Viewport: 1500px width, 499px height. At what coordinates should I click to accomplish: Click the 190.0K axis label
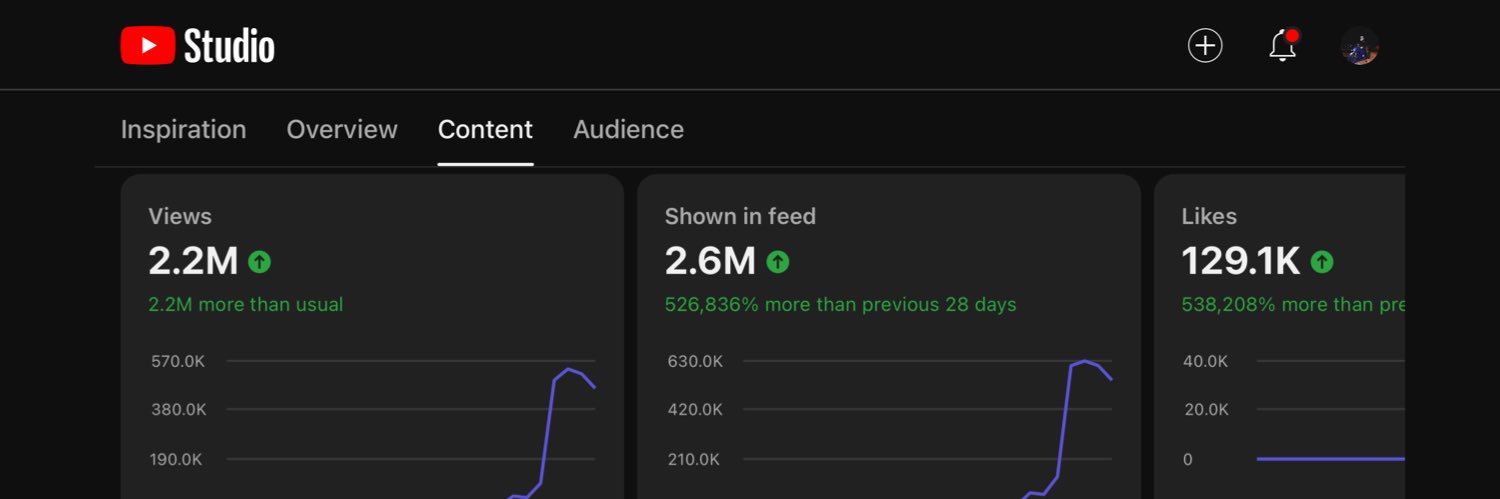coord(177,460)
